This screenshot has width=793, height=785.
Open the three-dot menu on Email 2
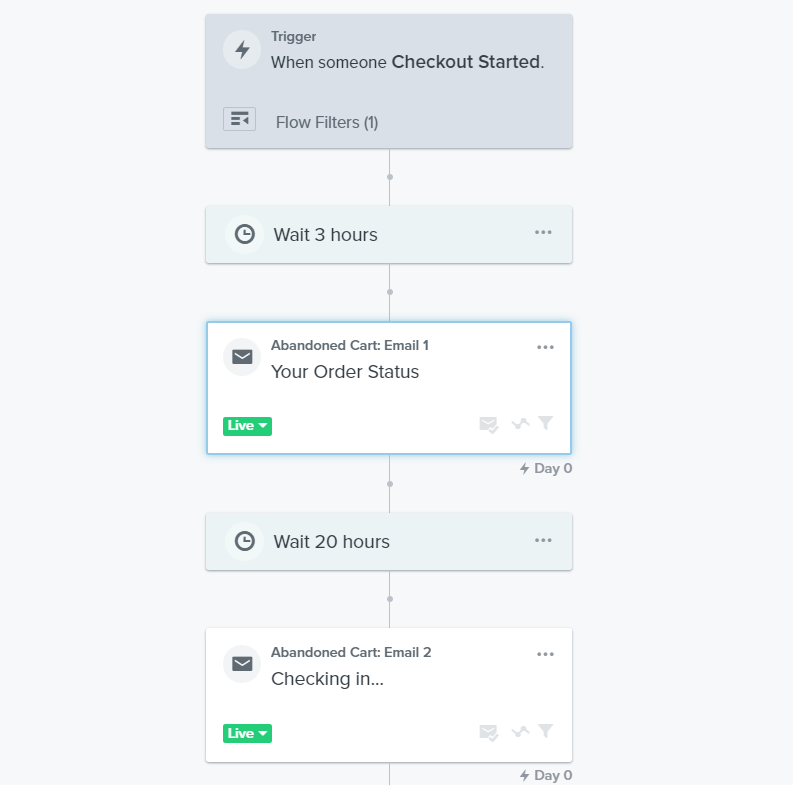(x=545, y=654)
